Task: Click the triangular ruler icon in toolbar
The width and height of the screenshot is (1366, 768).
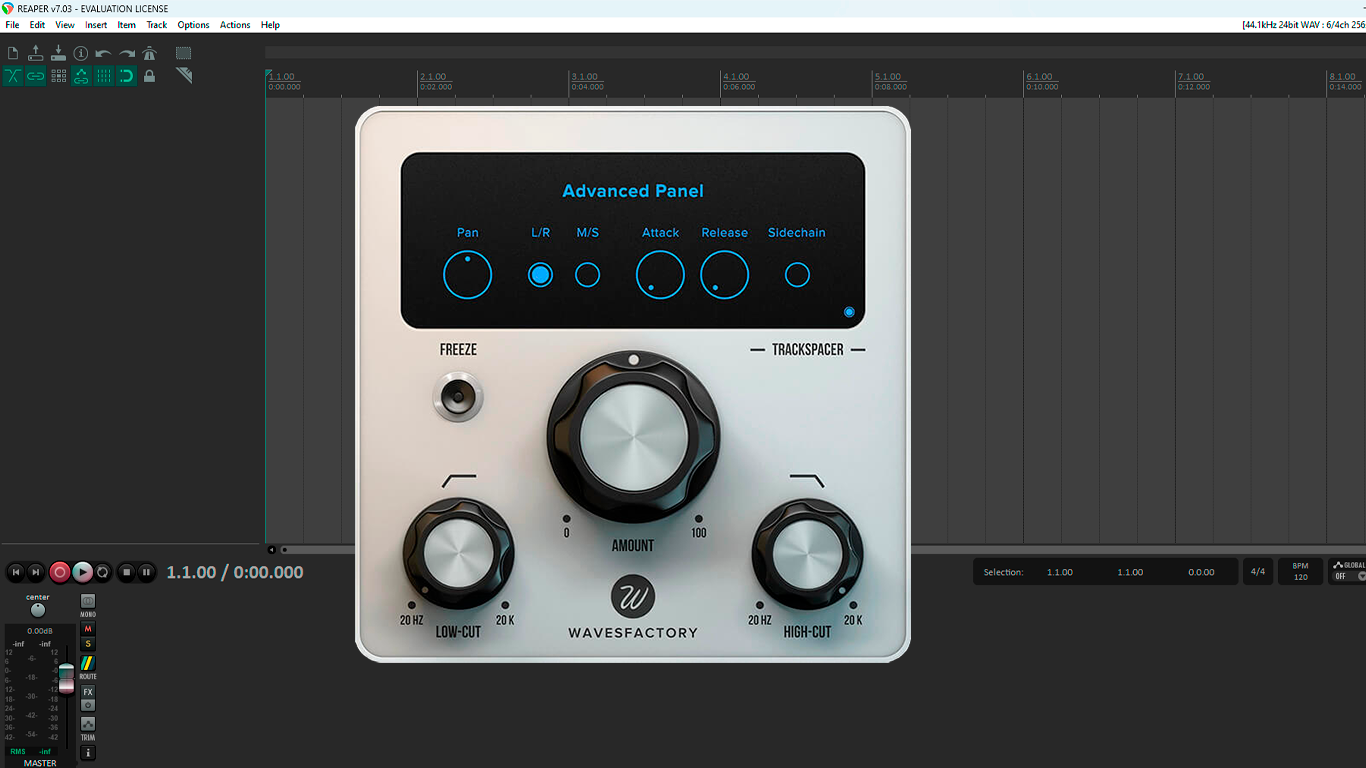Action: tap(184, 76)
